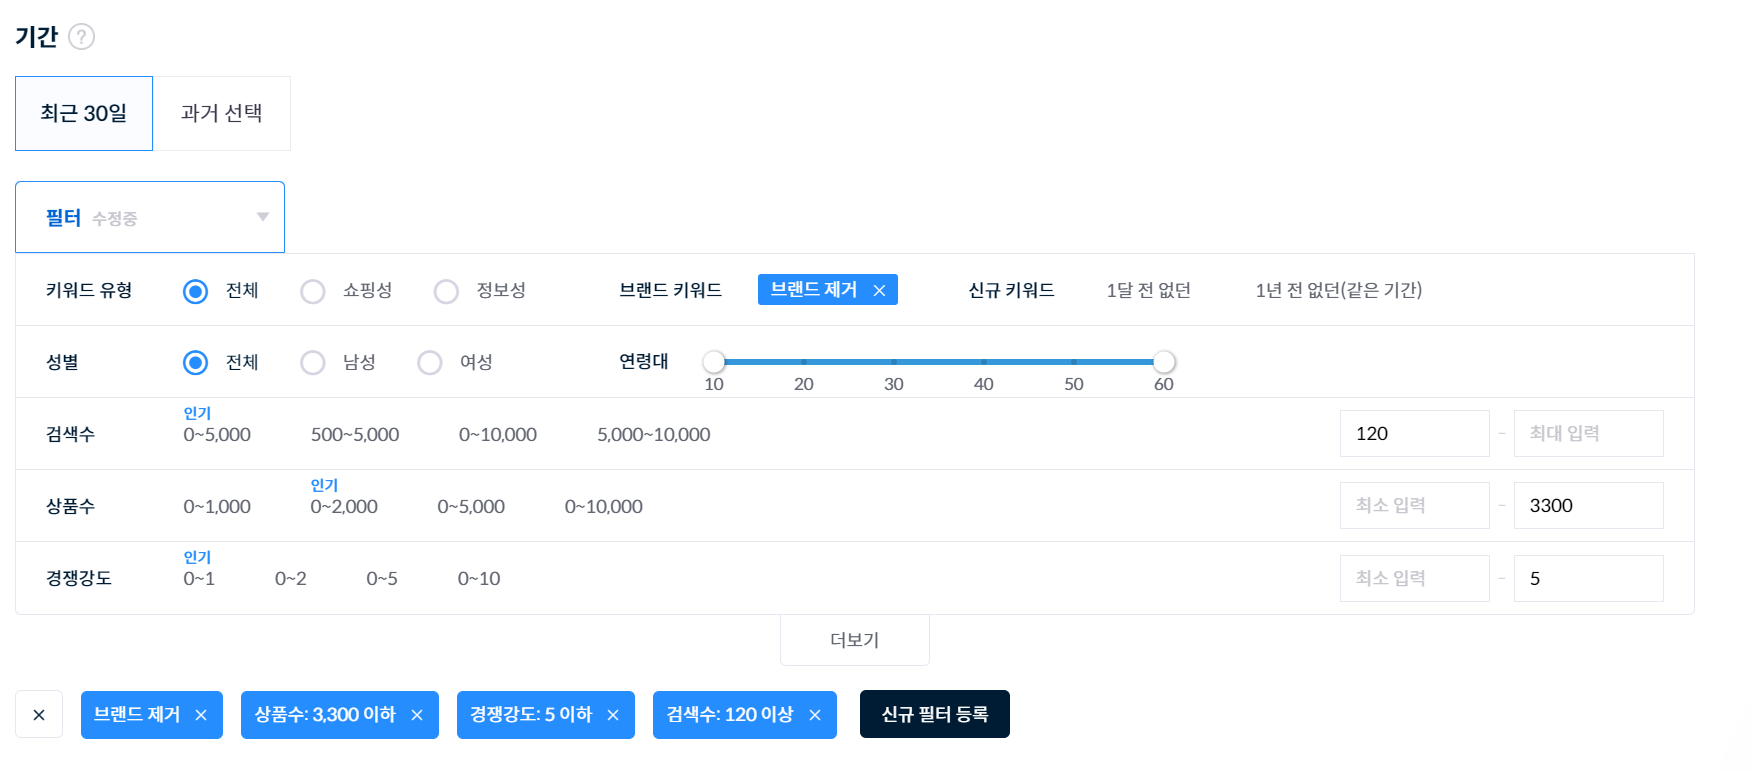Click the 상품수 maximum field showing 3300
Screen dimensions: 1753x772
tap(1589, 505)
